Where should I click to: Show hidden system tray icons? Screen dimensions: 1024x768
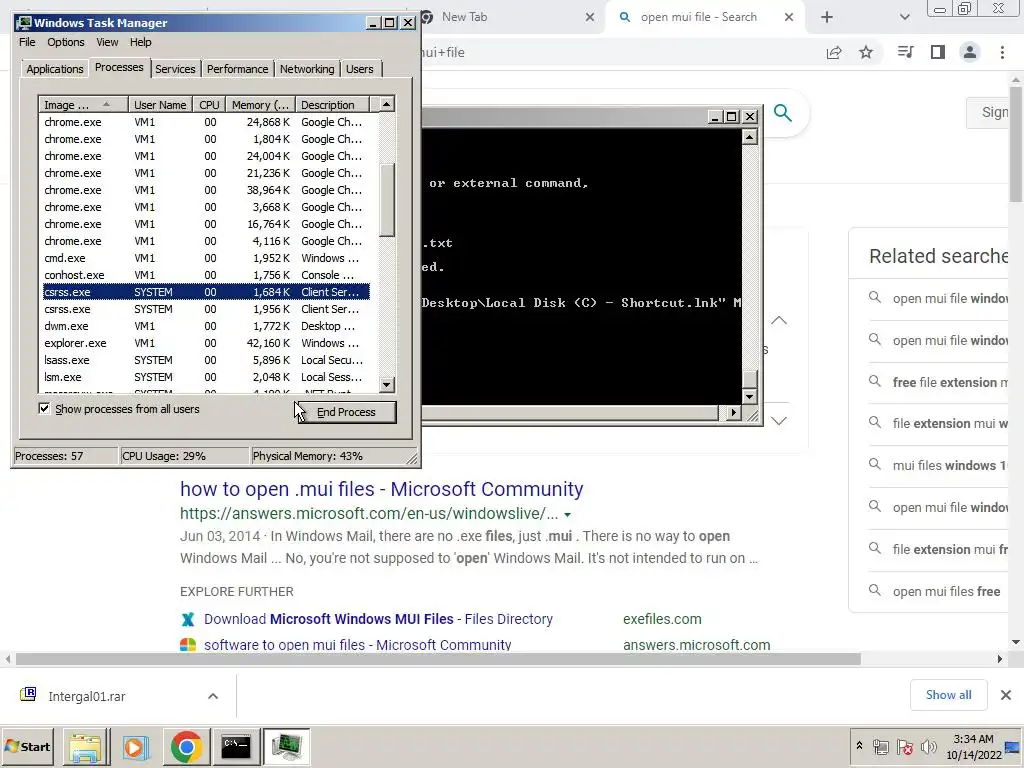(859, 746)
